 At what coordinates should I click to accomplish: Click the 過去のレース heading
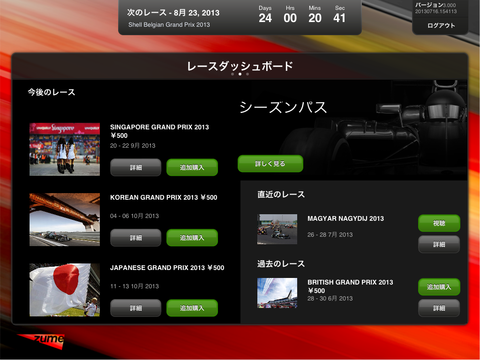click(x=281, y=264)
